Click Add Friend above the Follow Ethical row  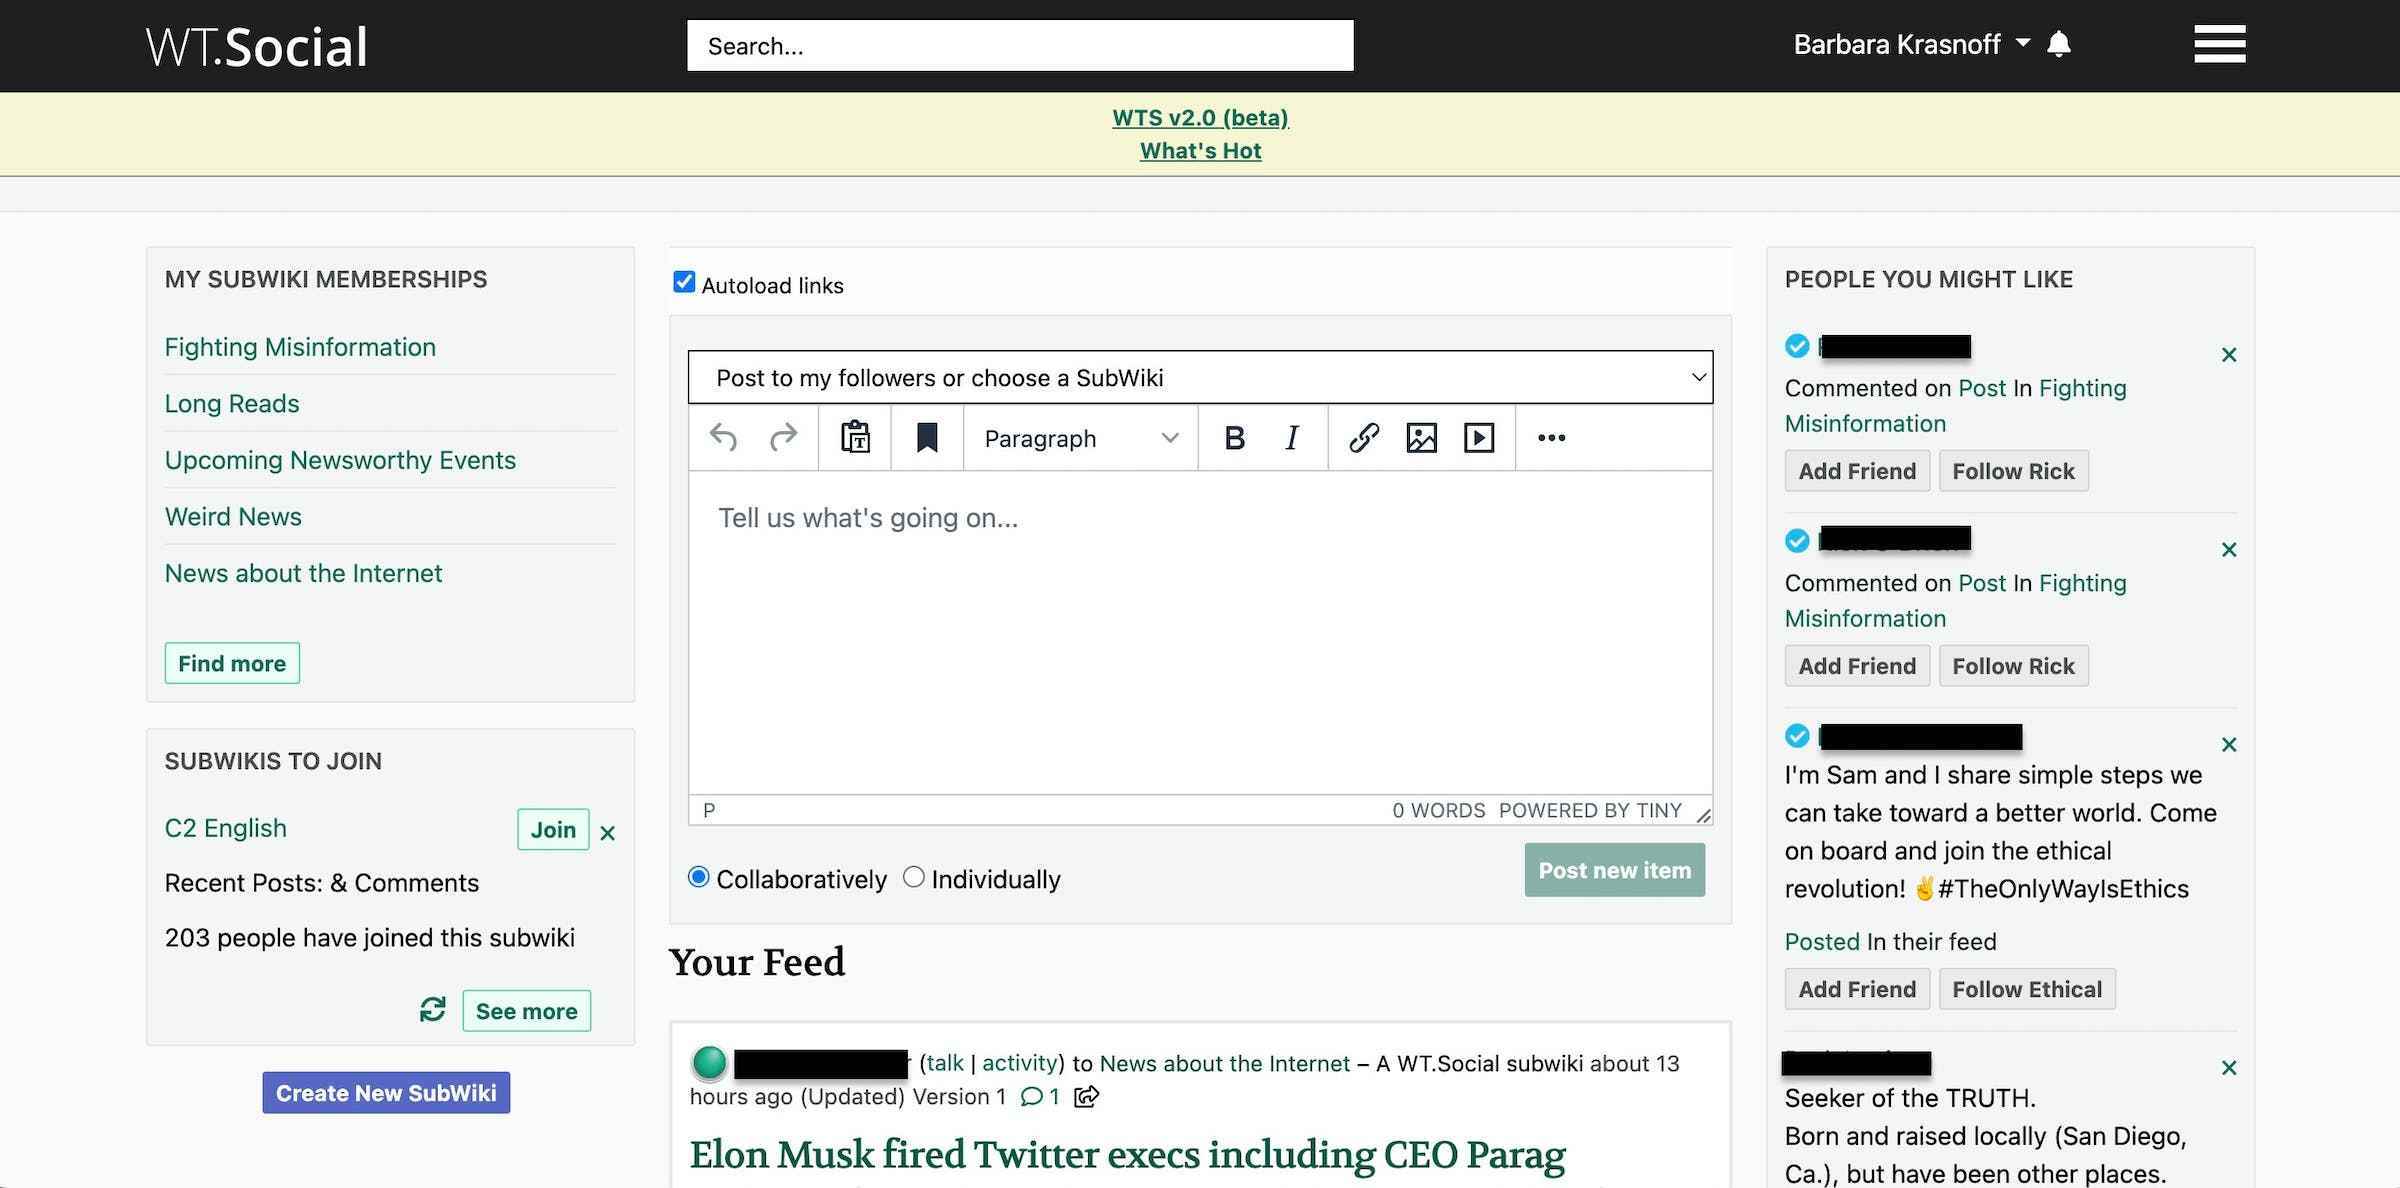1857,989
